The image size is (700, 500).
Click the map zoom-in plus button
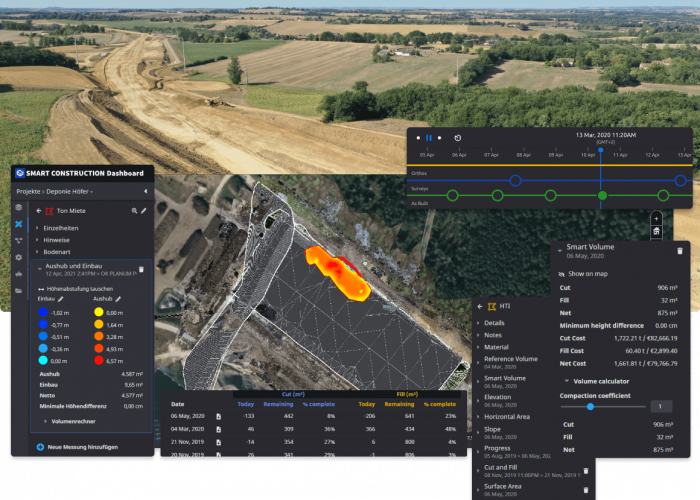(x=656, y=218)
